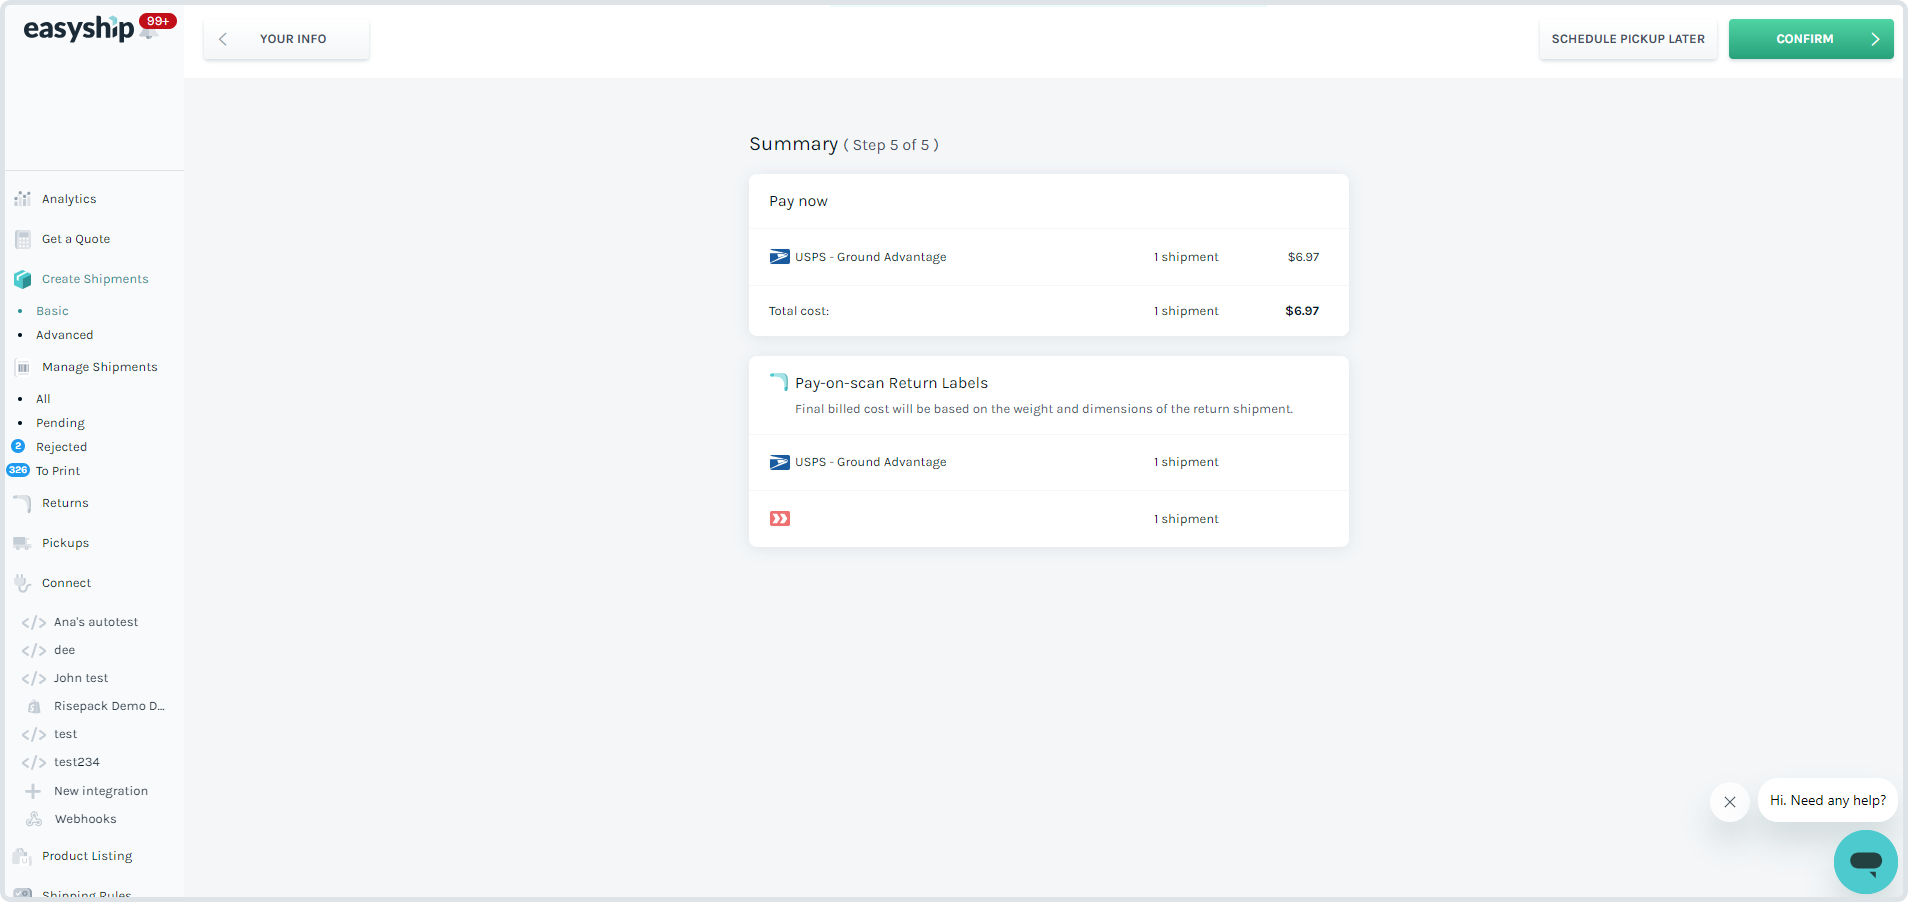Image resolution: width=1908 pixels, height=902 pixels.
Task: Open Product Listing page
Action: point(87,856)
